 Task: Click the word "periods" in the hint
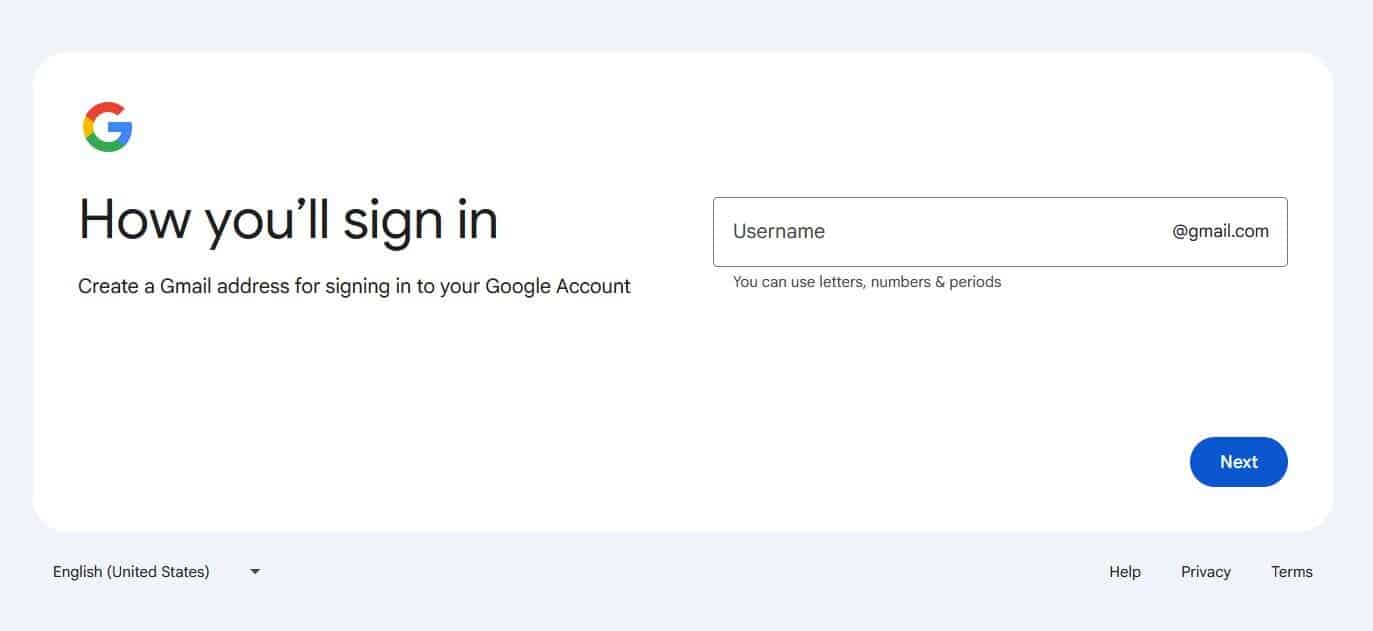tap(975, 282)
